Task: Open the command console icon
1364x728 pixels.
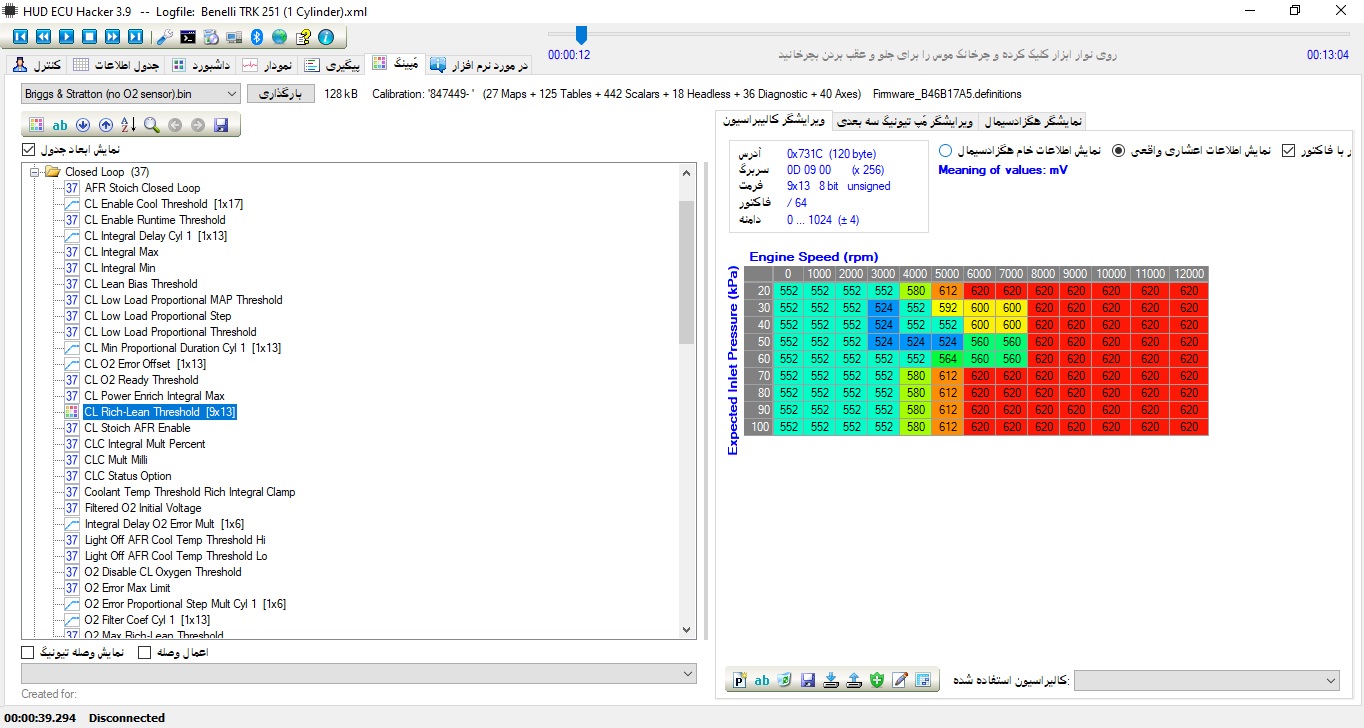Action: (188, 37)
